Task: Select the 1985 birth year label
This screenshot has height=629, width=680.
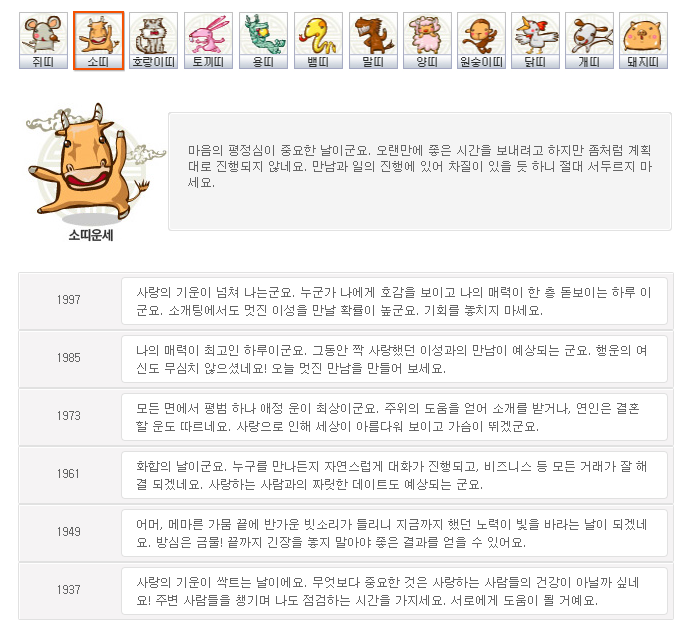Action: tap(69, 358)
